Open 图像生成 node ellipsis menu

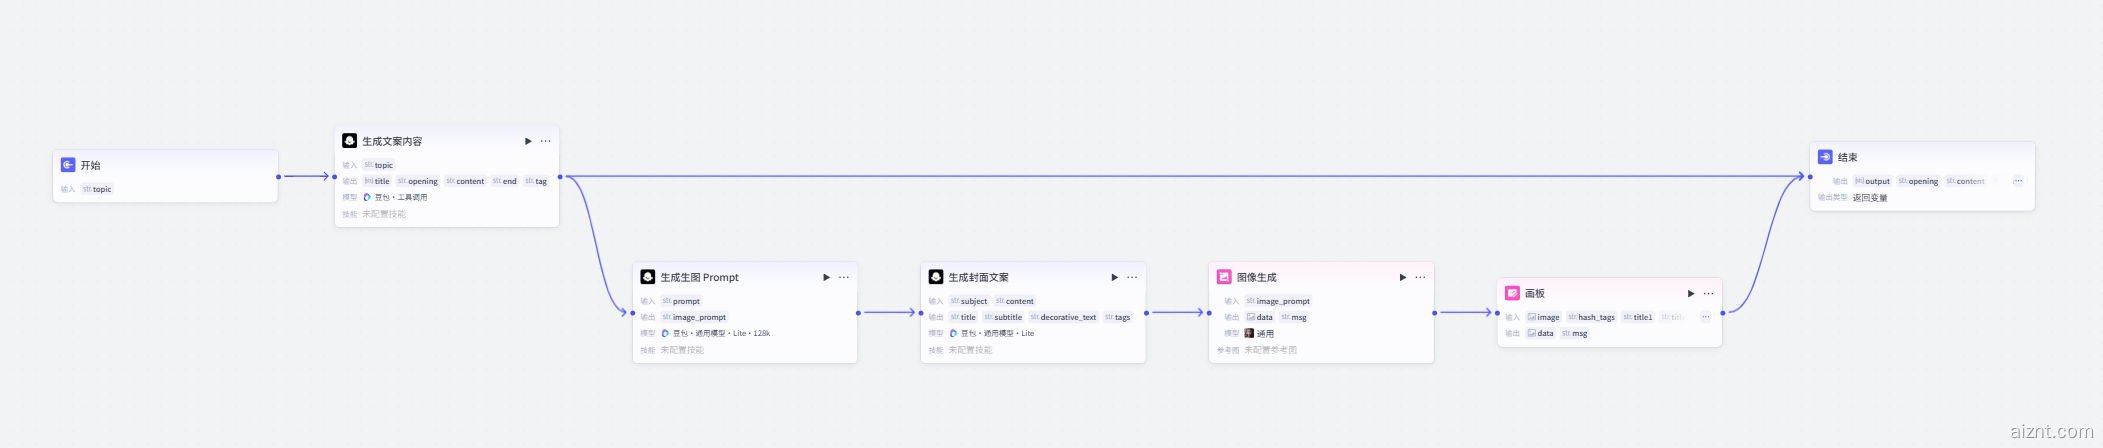click(1420, 277)
